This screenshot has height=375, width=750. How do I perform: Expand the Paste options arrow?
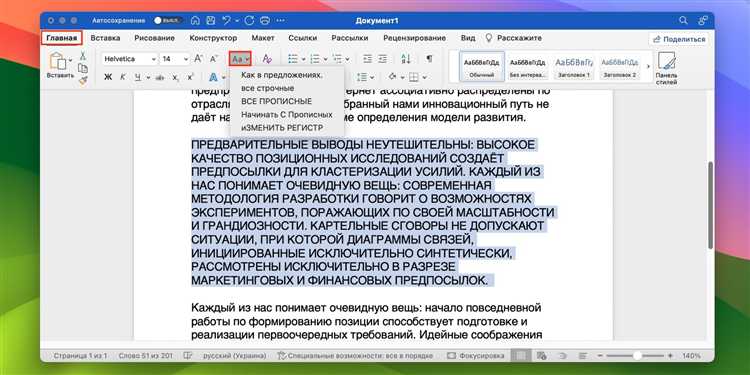coord(70,60)
